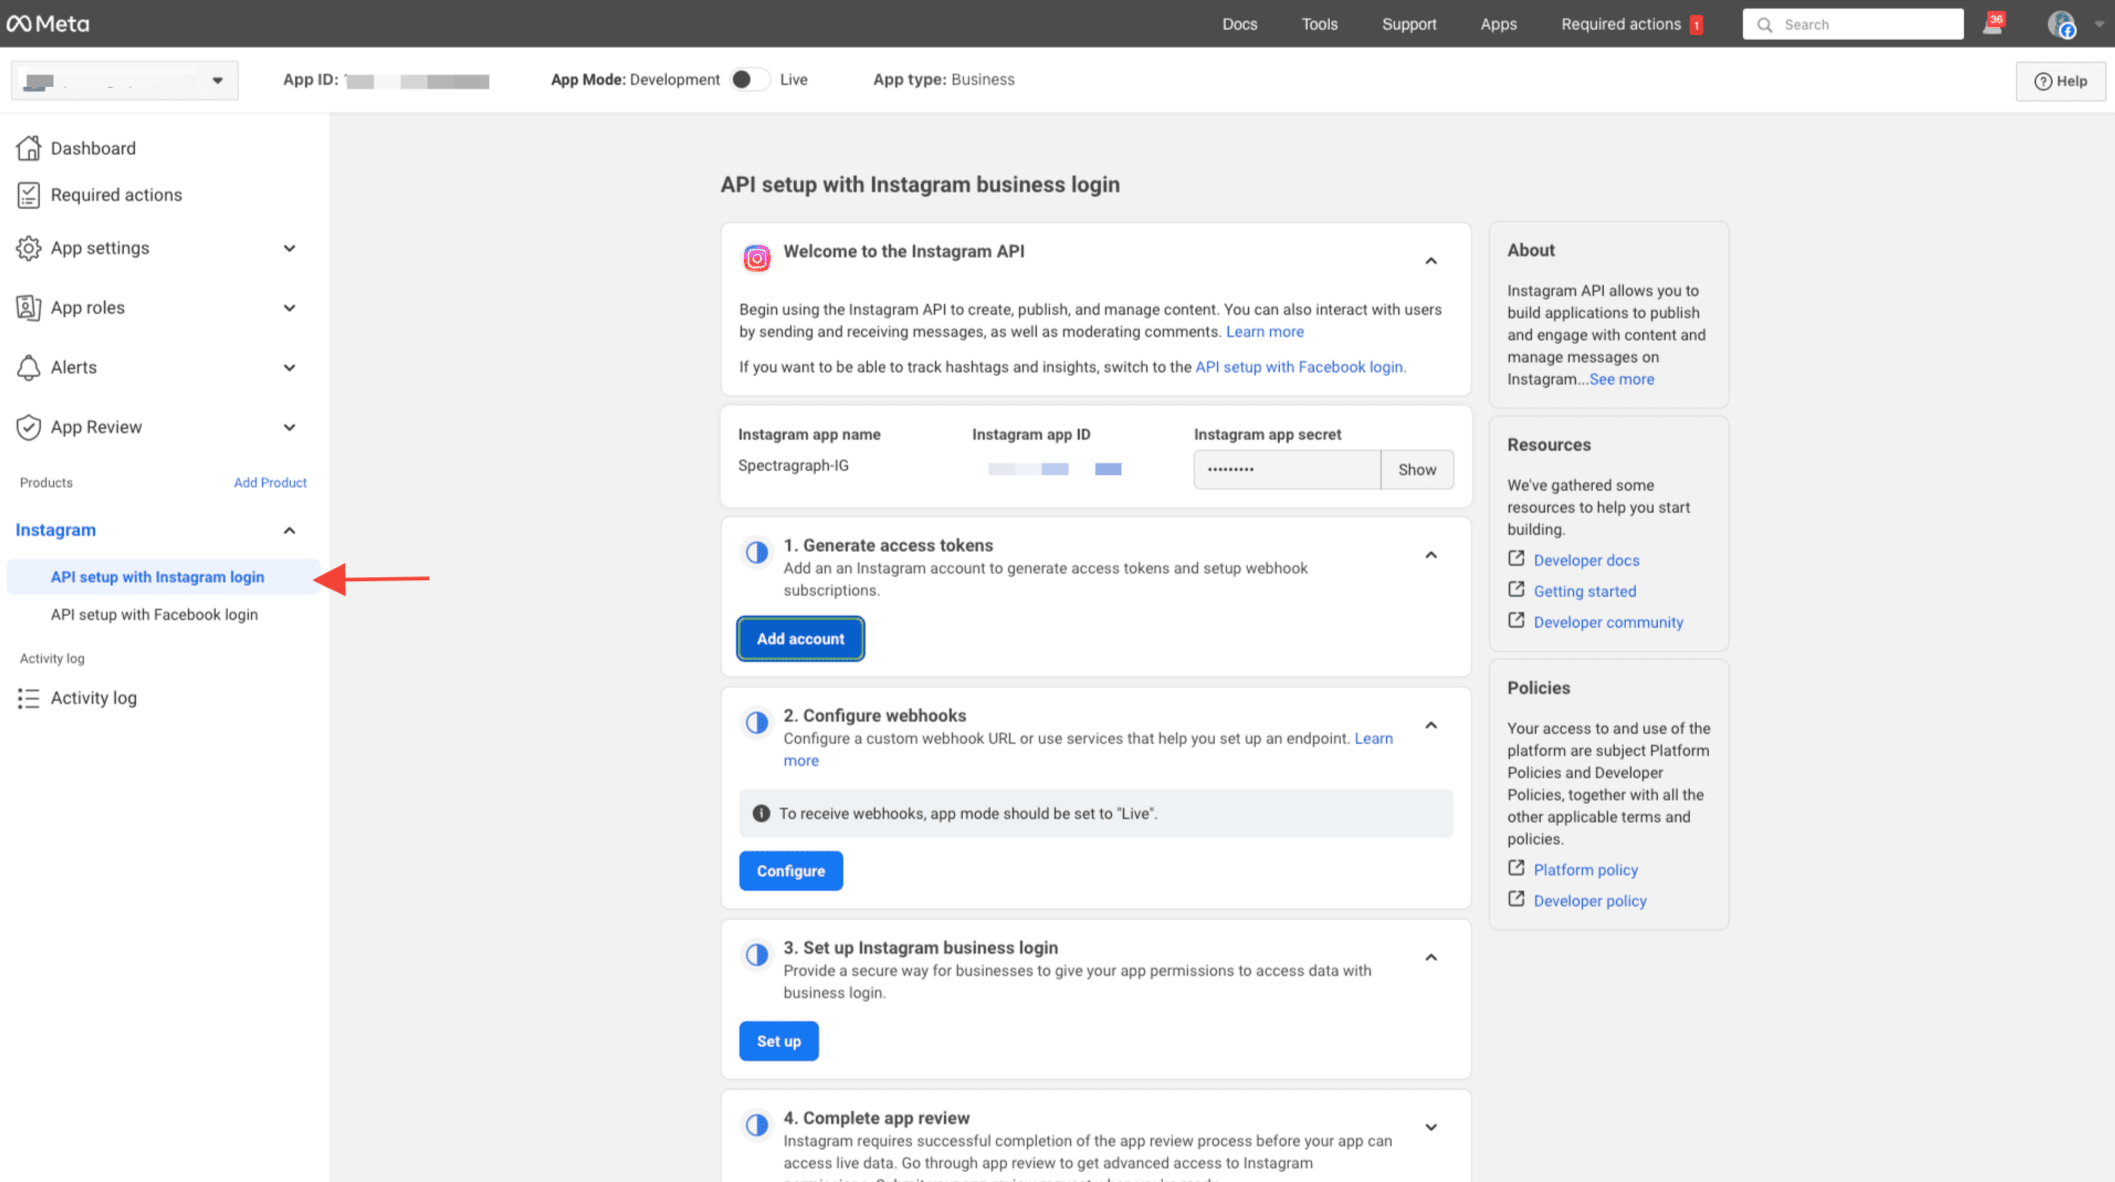
Task: Click the Instagram business login status icon
Action: click(x=757, y=954)
